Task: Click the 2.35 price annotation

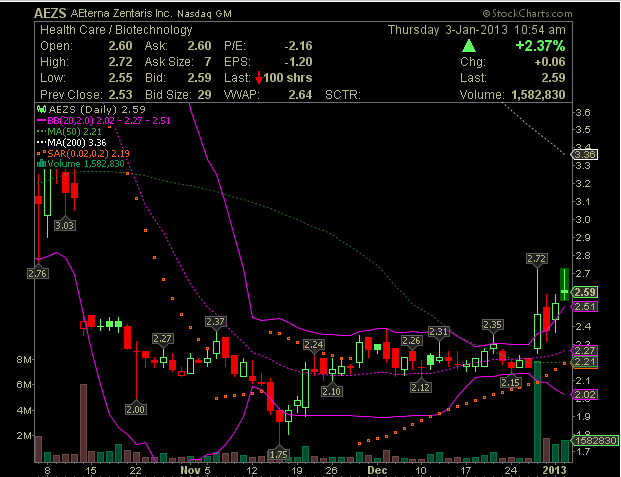Action: click(492, 324)
